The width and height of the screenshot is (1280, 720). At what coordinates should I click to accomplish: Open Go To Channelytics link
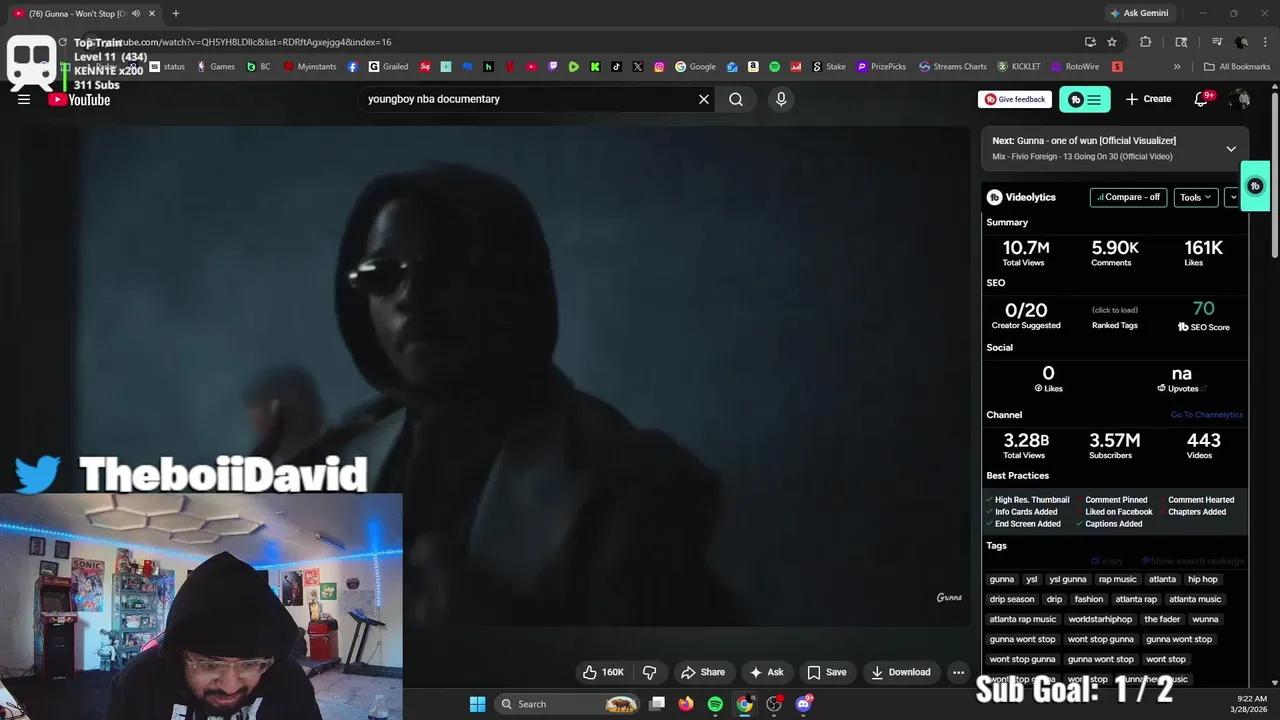[1207, 415]
